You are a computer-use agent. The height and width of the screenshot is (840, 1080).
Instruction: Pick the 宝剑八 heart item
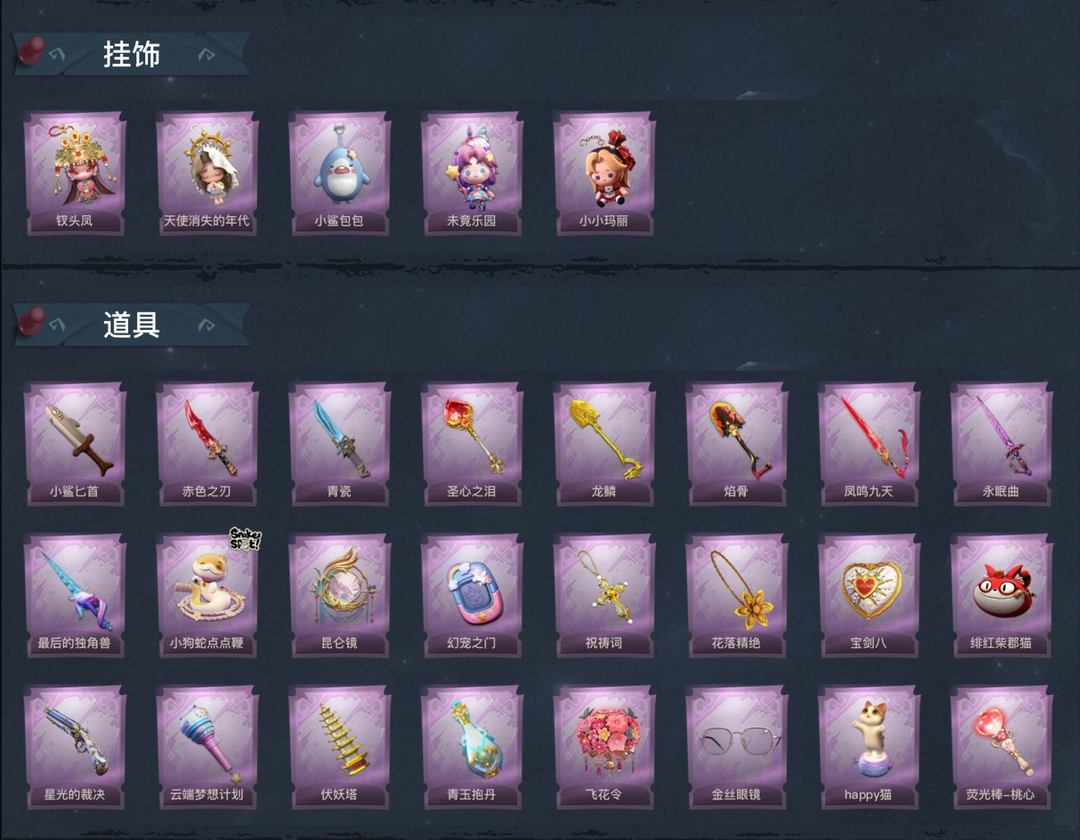click(x=868, y=596)
